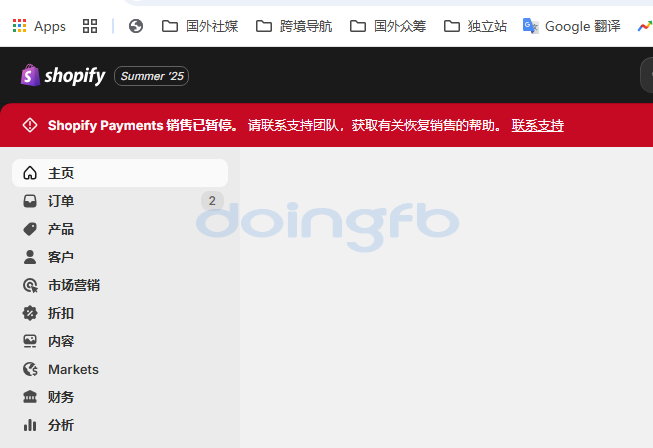This screenshot has width=653, height=448.
Task: Click the orders count badge 2
Action: [x=212, y=201]
